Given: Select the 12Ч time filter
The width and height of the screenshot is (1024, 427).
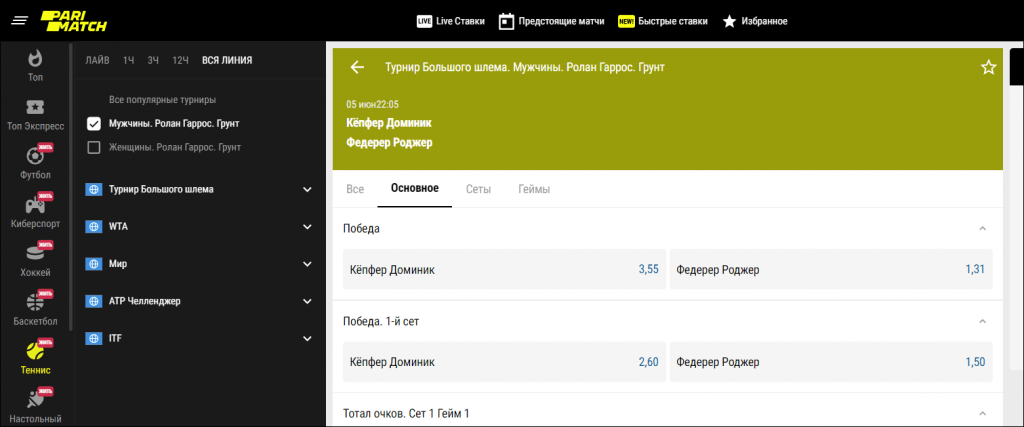Looking at the screenshot, I should [x=180, y=60].
